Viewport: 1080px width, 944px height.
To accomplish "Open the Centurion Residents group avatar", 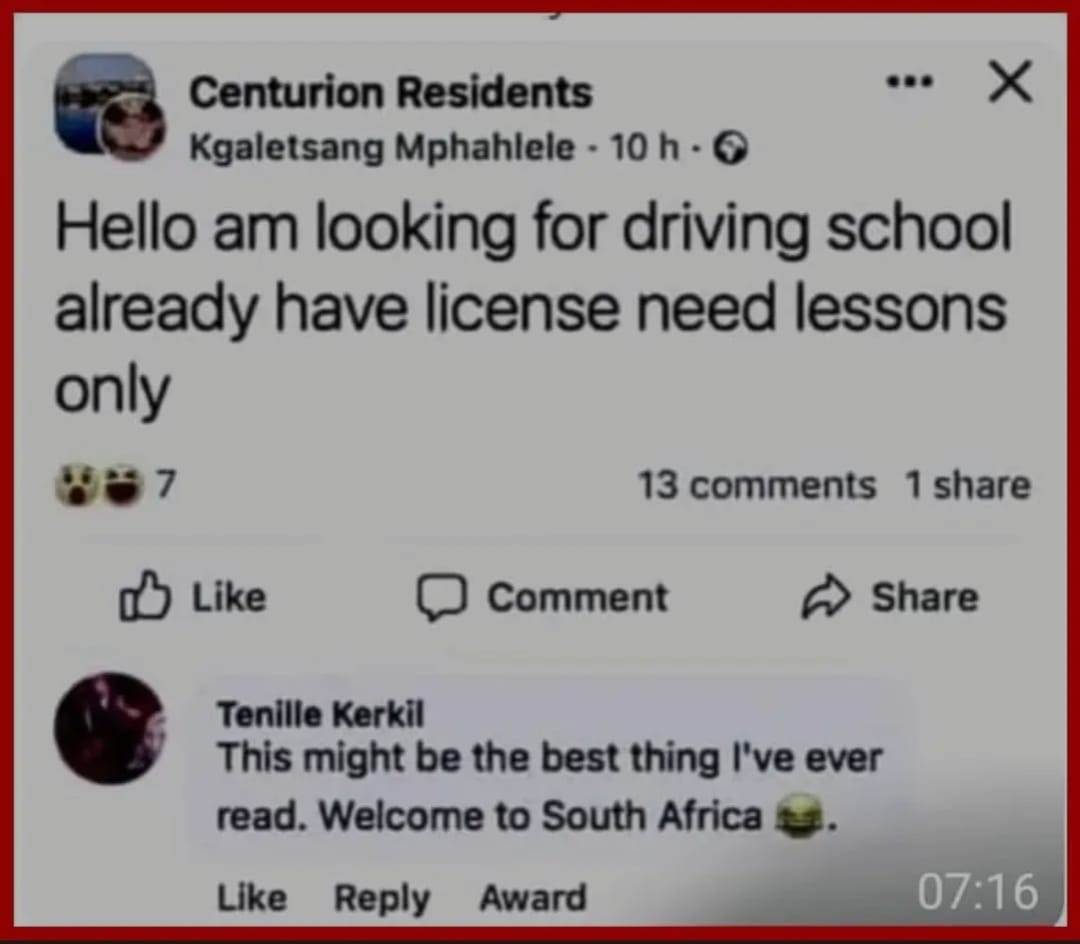I will coord(105,103).
